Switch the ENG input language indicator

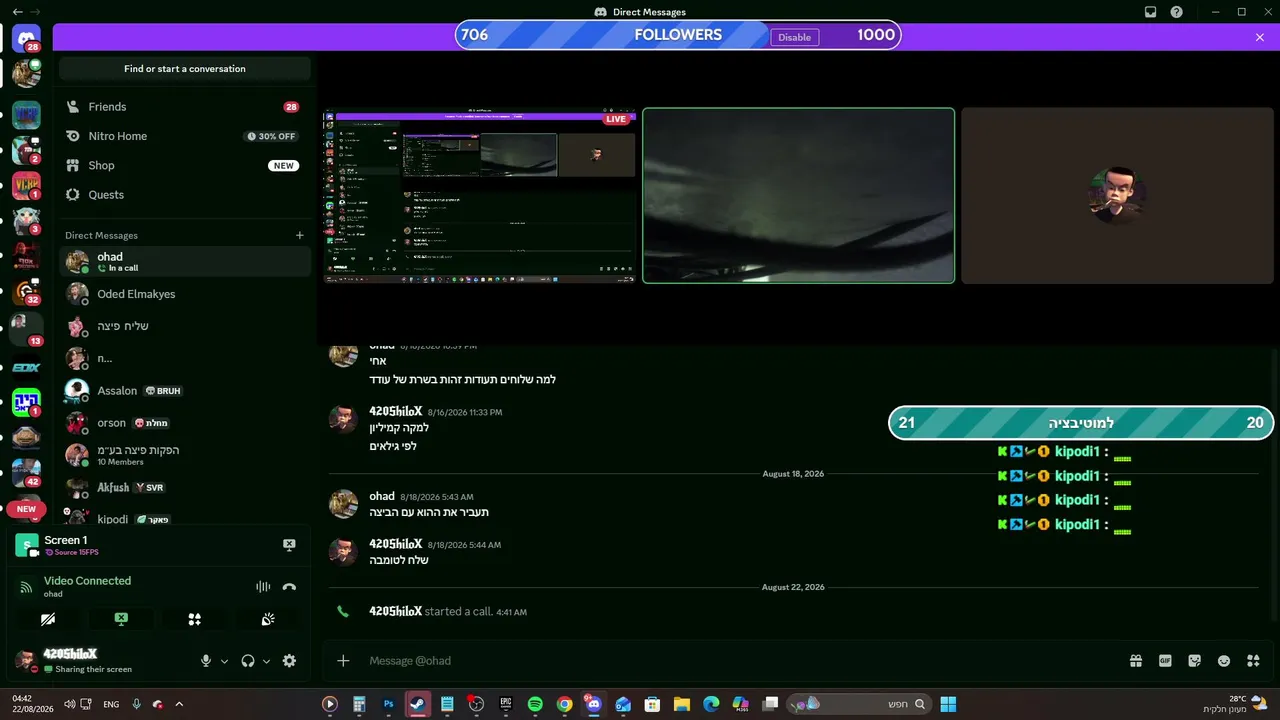click(x=111, y=704)
